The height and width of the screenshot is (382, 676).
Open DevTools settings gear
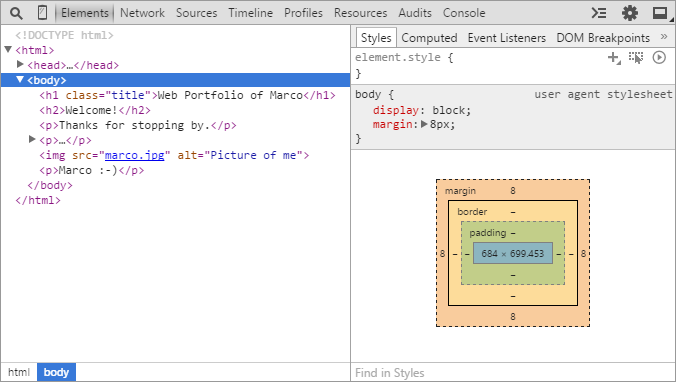[x=629, y=13]
